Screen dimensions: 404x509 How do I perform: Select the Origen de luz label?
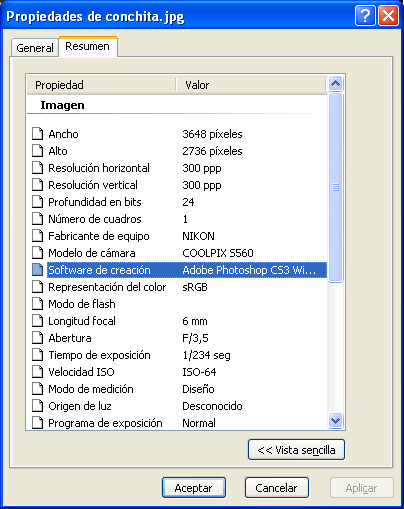pyautogui.click(x=80, y=406)
